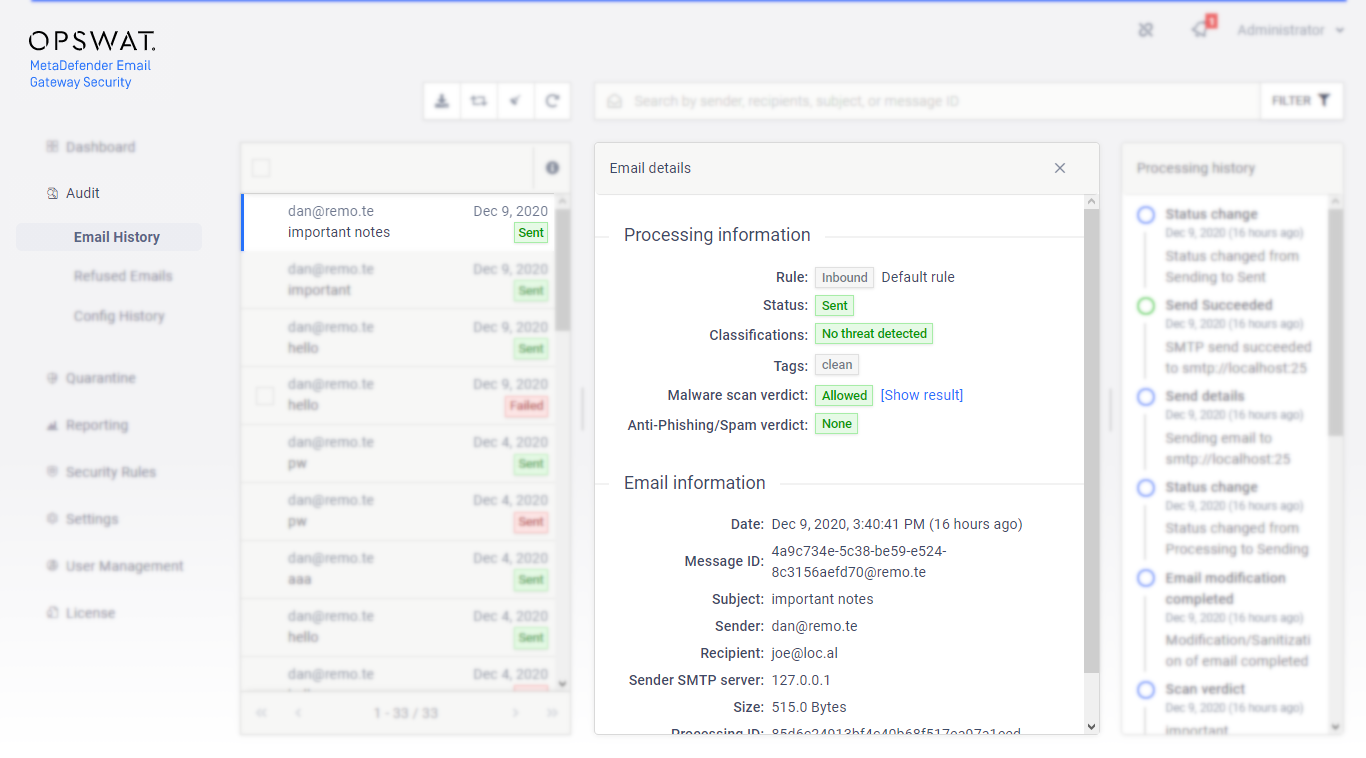Click recipient joe@loc.al
The image size is (1366, 758).
click(805, 653)
